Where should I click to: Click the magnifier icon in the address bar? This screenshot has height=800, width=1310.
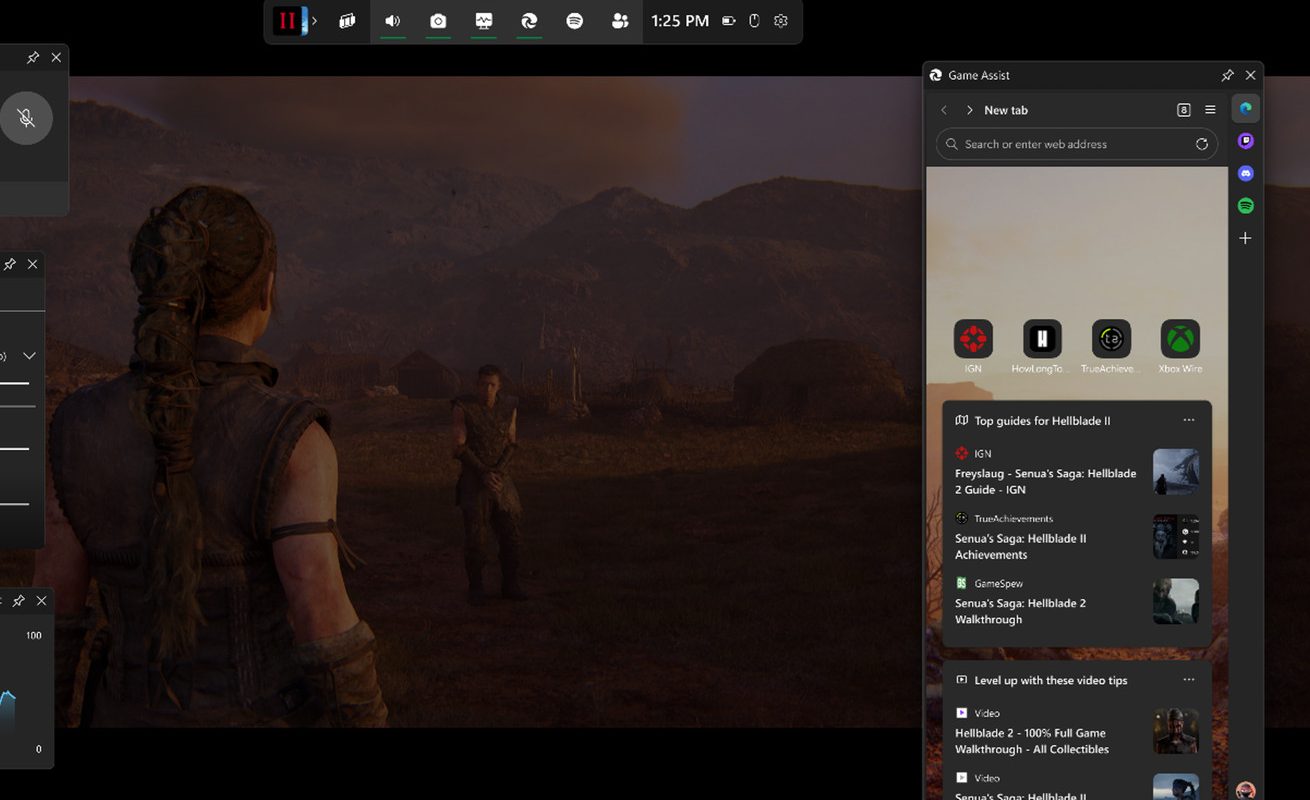pos(951,144)
